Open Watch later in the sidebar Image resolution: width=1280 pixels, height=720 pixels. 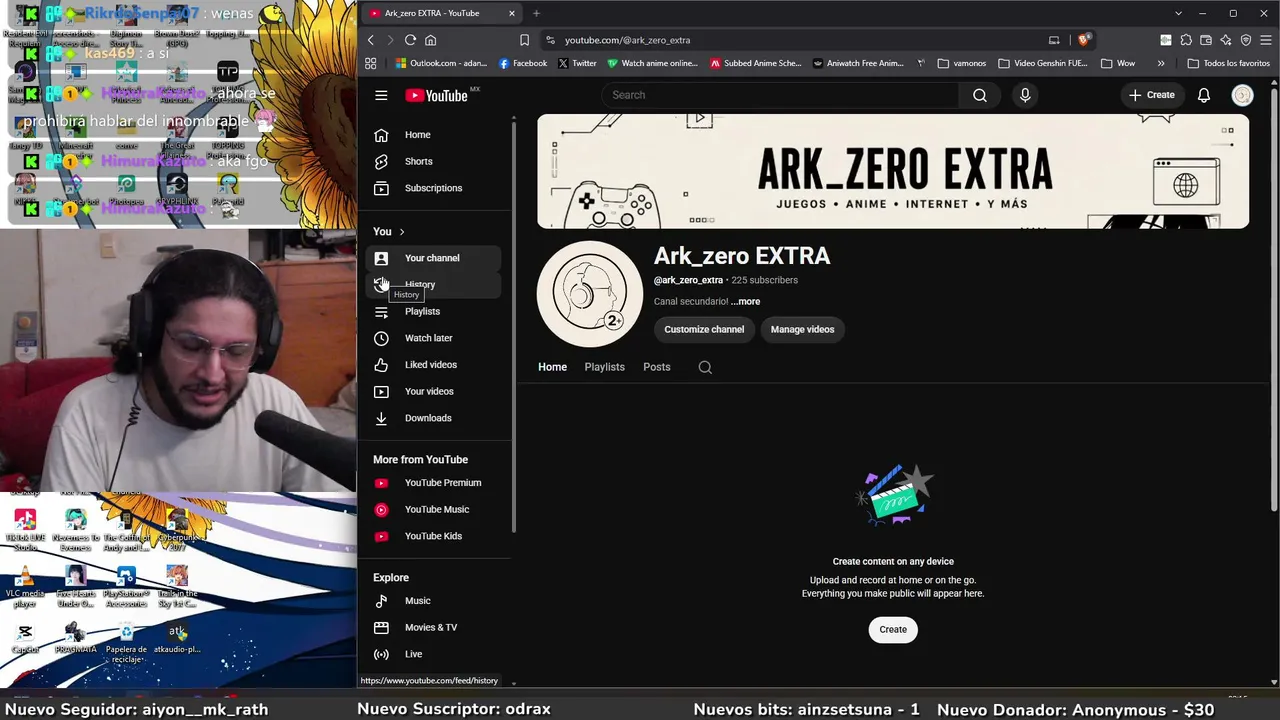(x=433, y=338)
